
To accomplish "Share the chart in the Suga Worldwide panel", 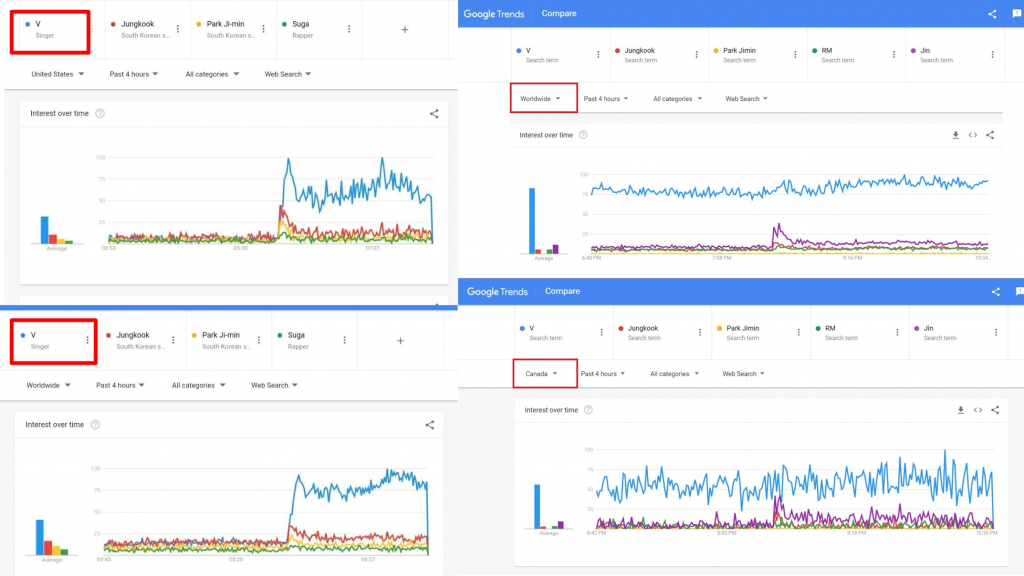I will (x=430, y=425).
